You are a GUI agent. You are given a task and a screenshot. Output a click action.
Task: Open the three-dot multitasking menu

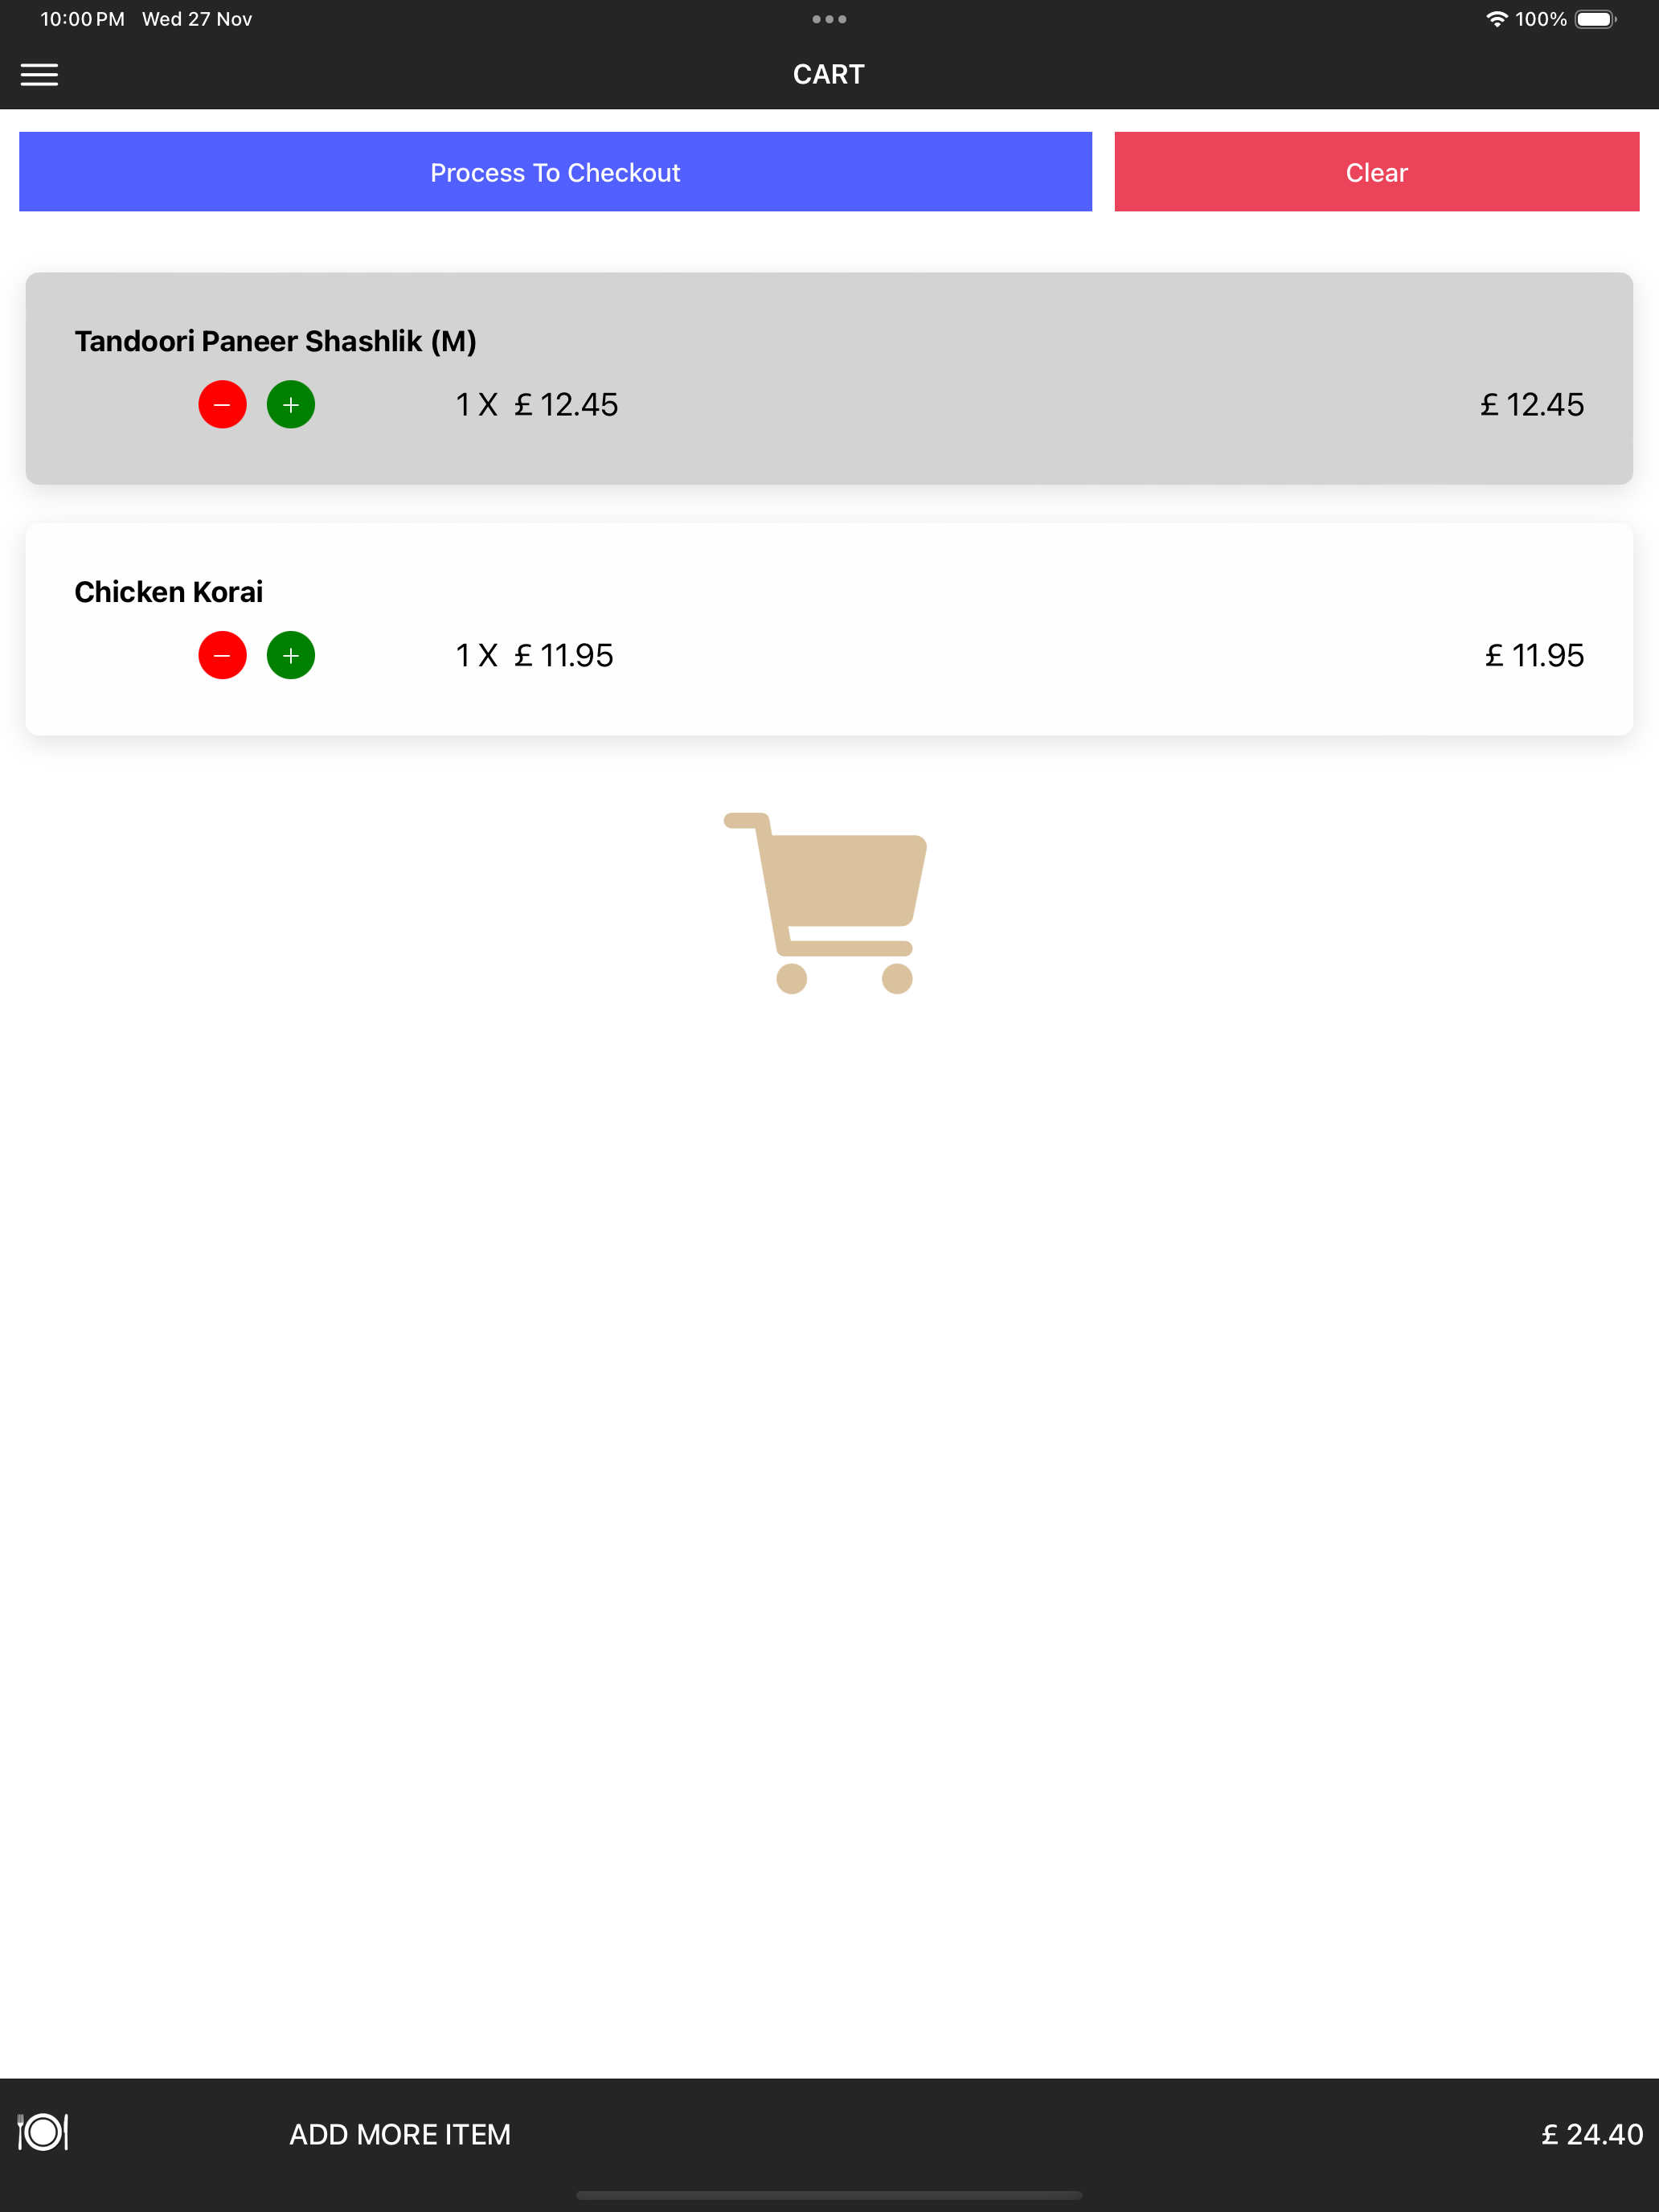pos(829,19)
